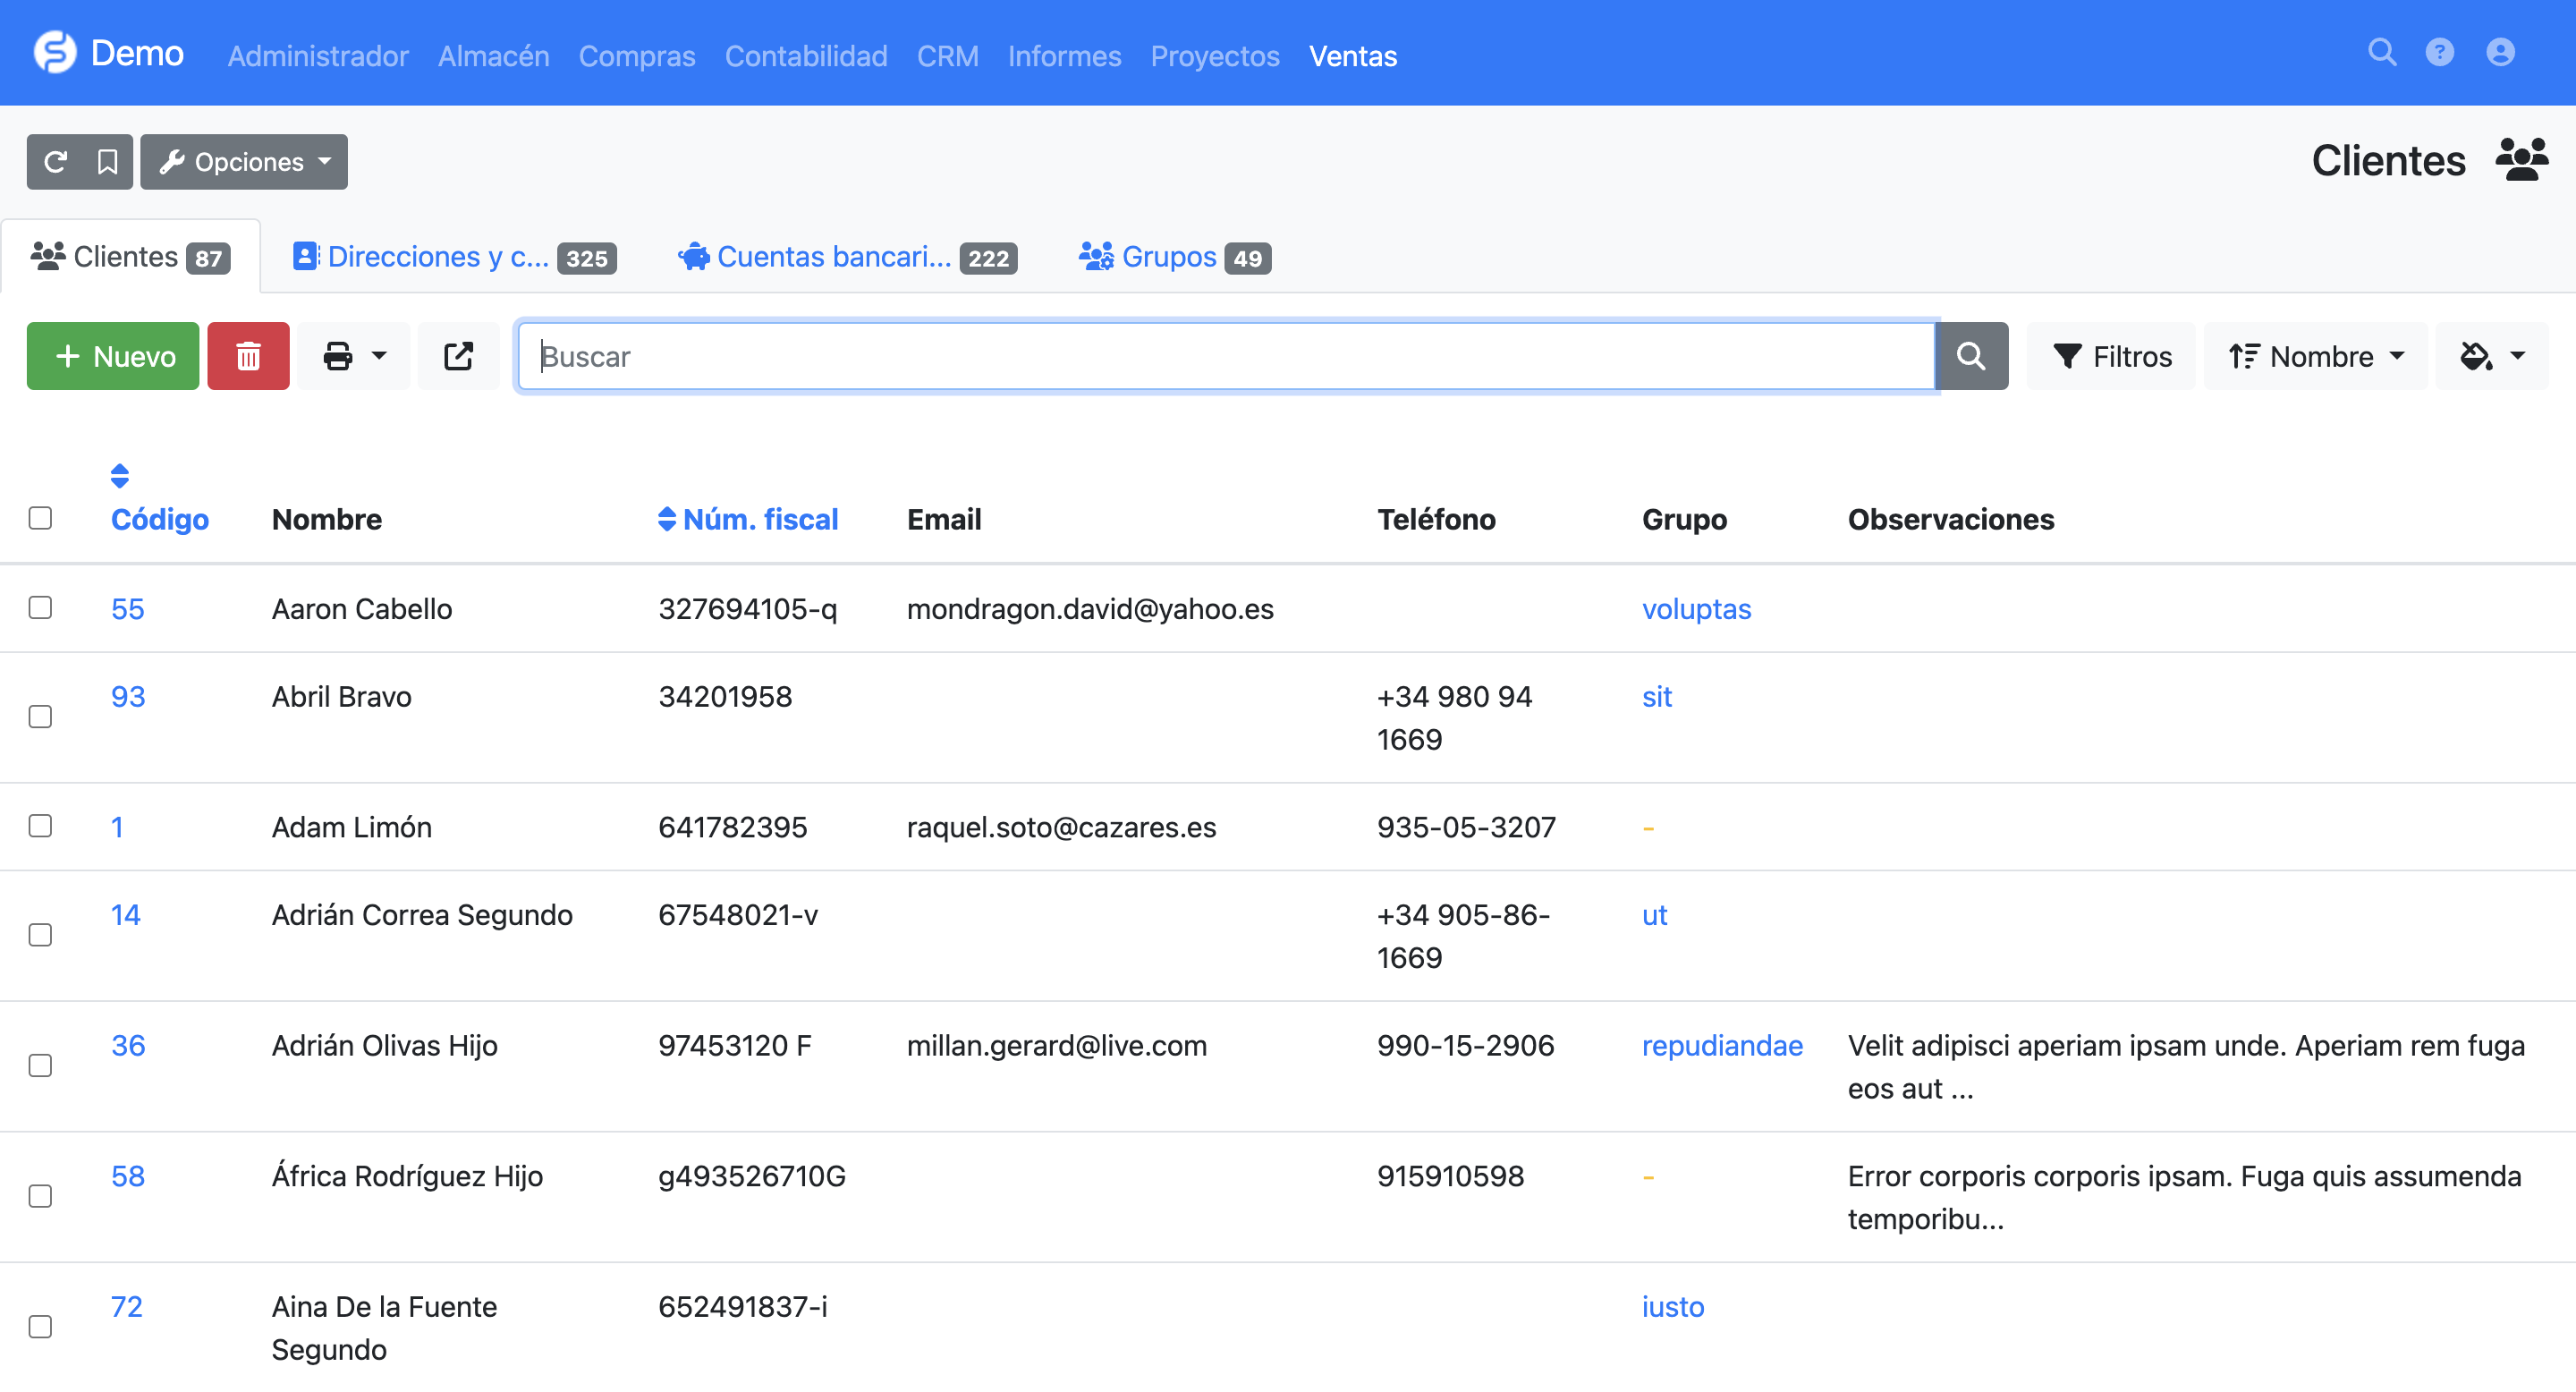This screenshot has height=1392, width=2576.
Task: Check the box for Aina De la Fuente Segundo
Action: [x=40, y=1327]
